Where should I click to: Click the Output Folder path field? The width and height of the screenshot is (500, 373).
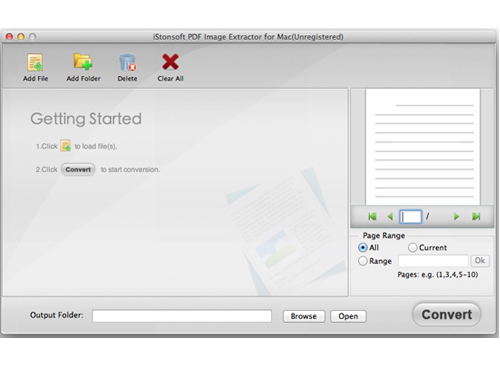point(182,316)
